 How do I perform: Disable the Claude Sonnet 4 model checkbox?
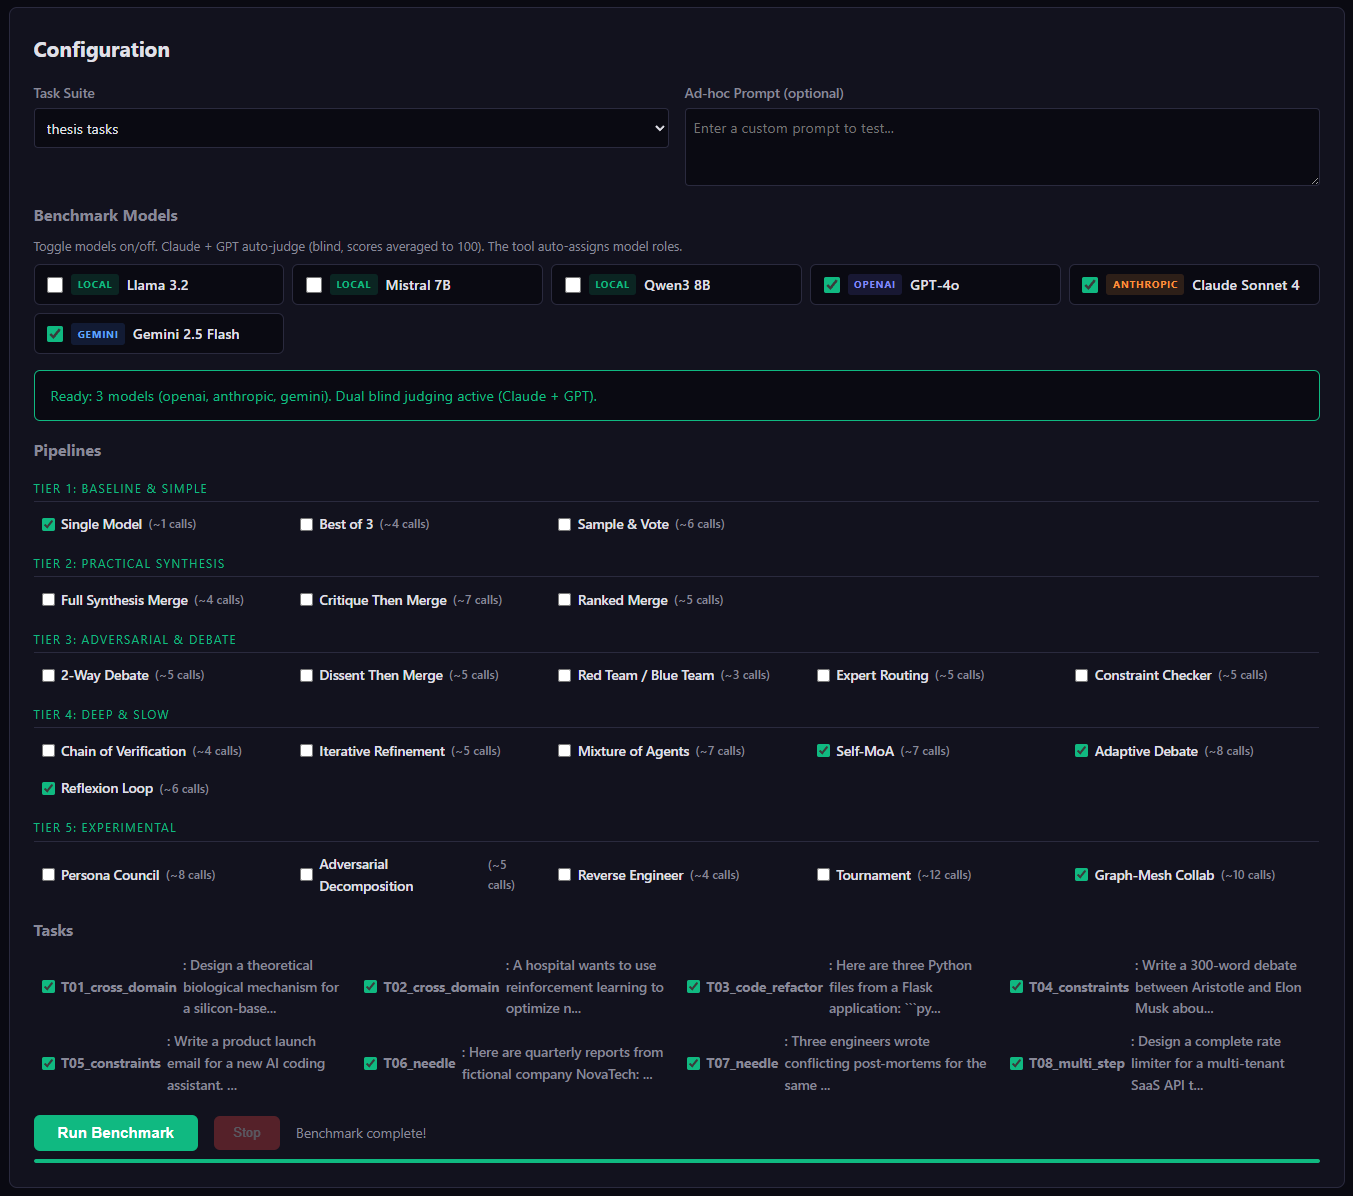1090,285
